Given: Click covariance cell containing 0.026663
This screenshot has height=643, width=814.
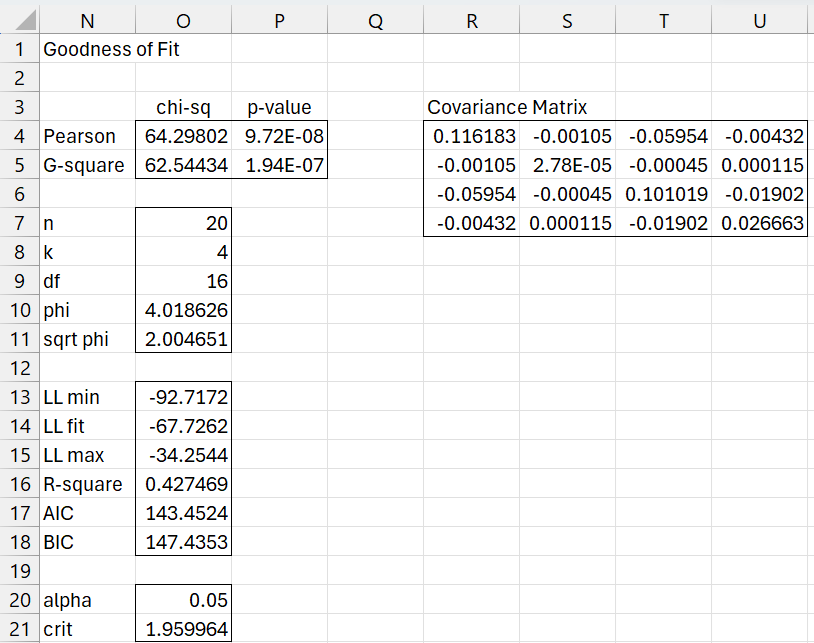Looking at the screenshot, I should tap(760, 223).
